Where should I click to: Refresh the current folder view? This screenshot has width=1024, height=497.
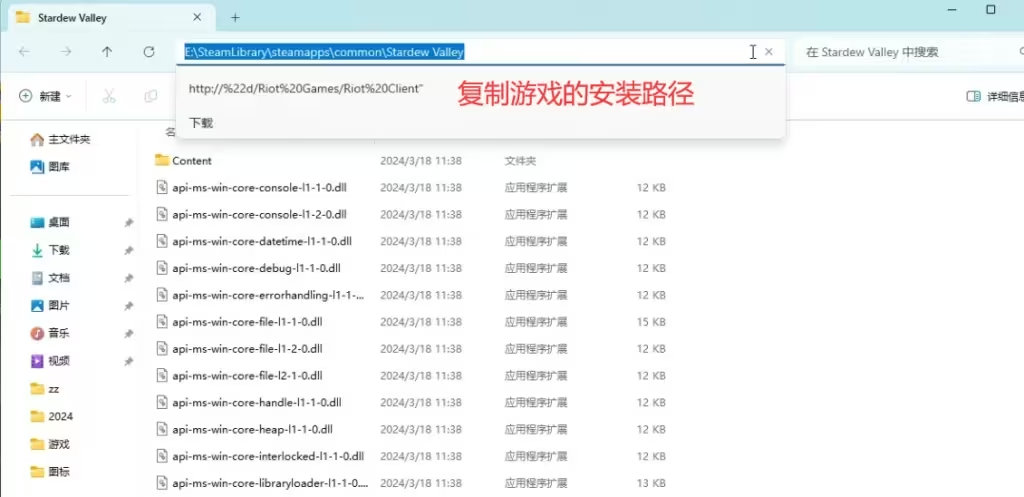pos(149,52)
